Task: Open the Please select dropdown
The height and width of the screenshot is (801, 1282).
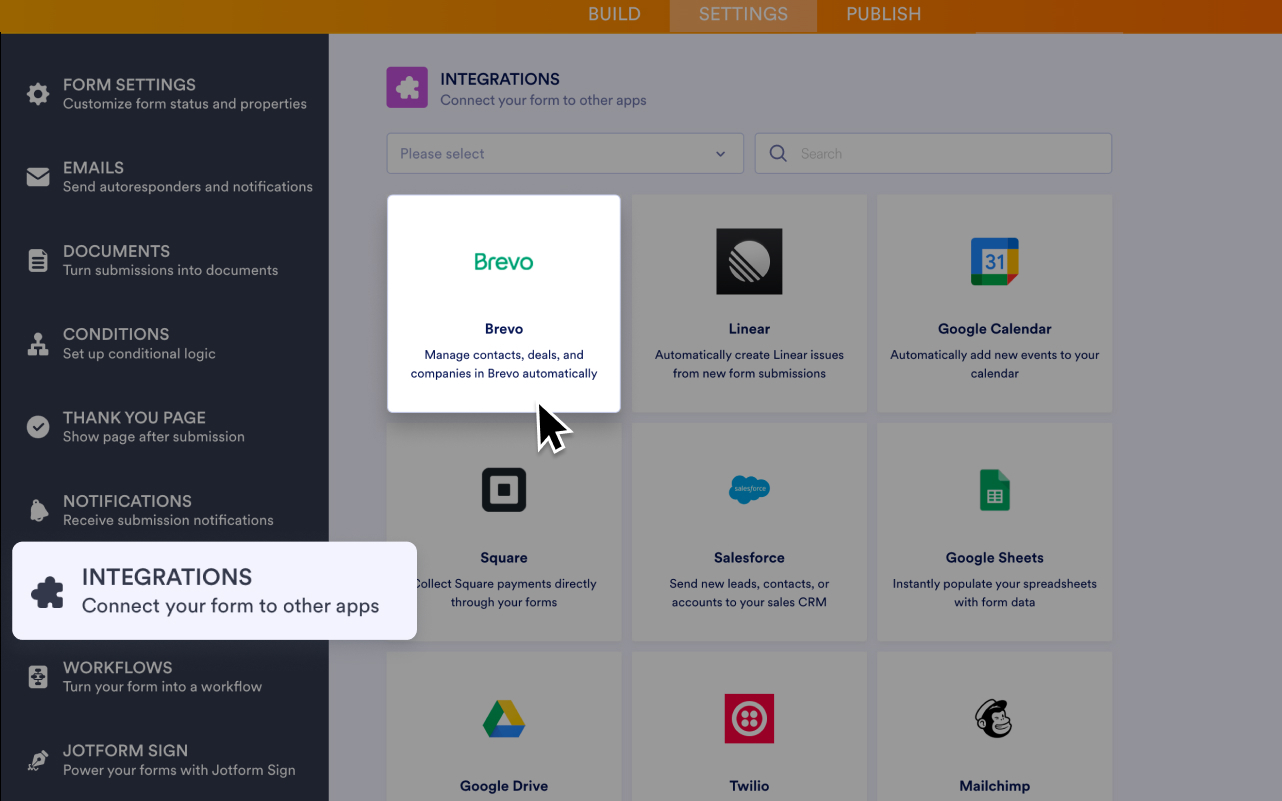Action: (x=565, y=153)
